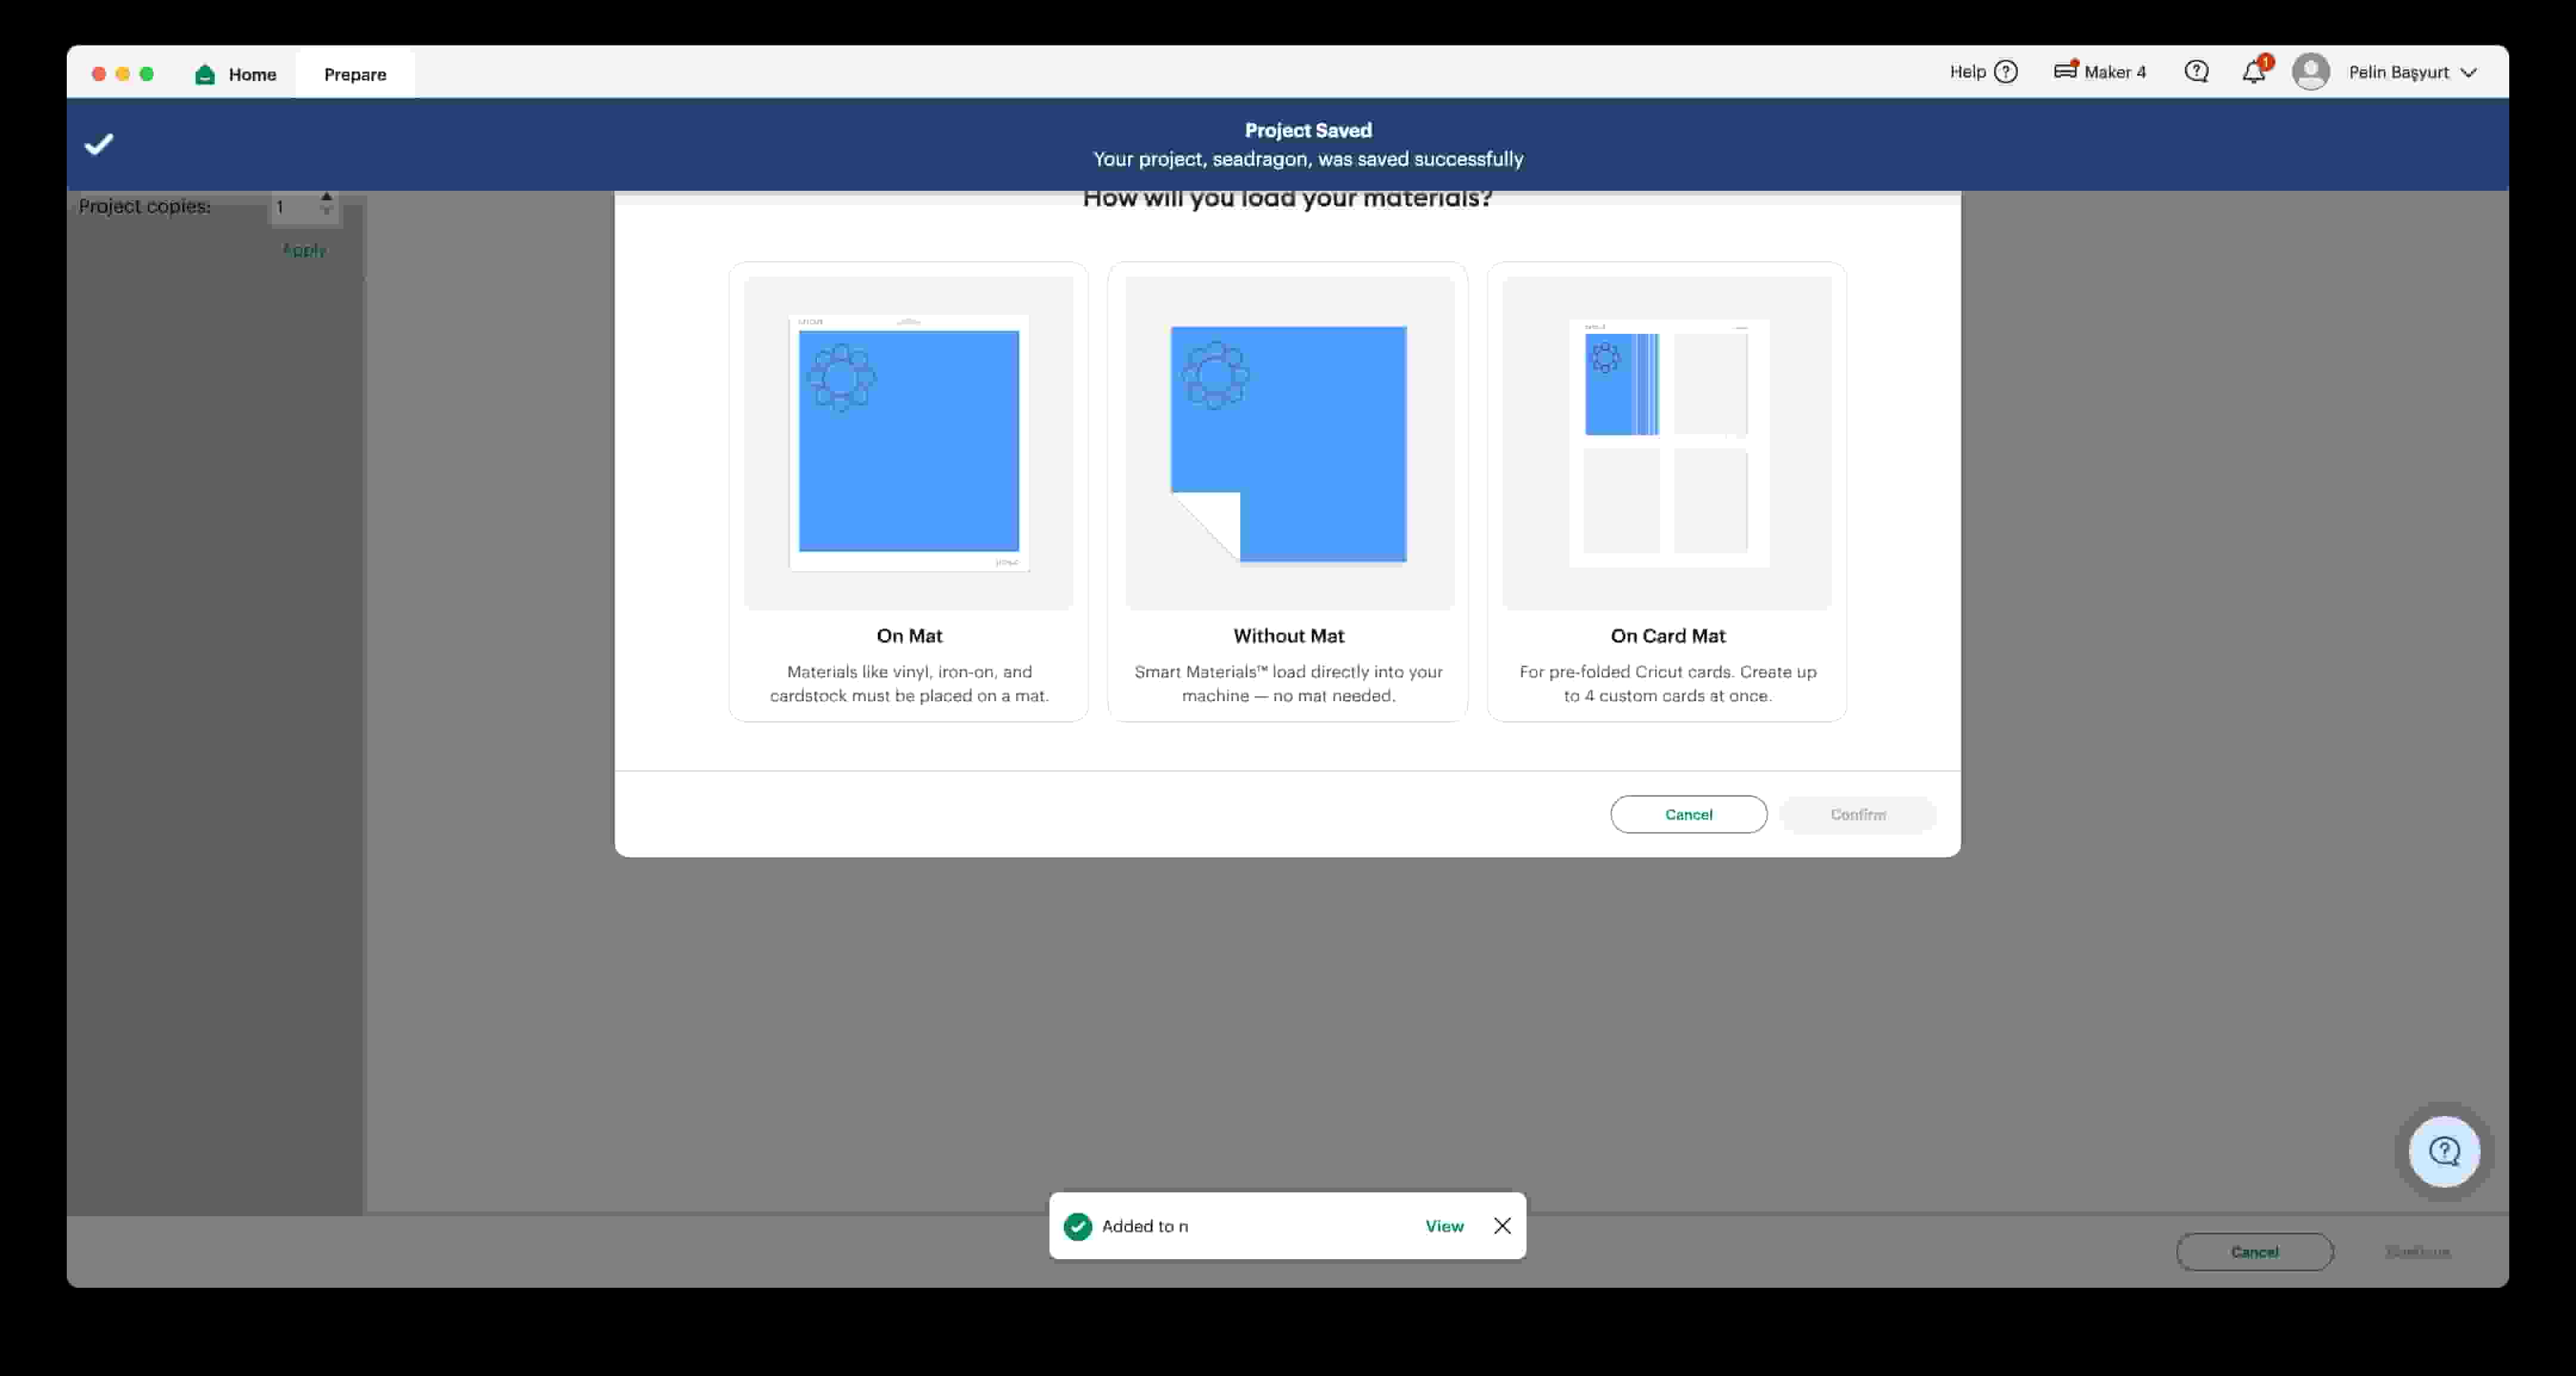Click the Maker 4 machine icon
Image resolution: width=2576 pixels, height=1376 pixels.
[2065, 71]
